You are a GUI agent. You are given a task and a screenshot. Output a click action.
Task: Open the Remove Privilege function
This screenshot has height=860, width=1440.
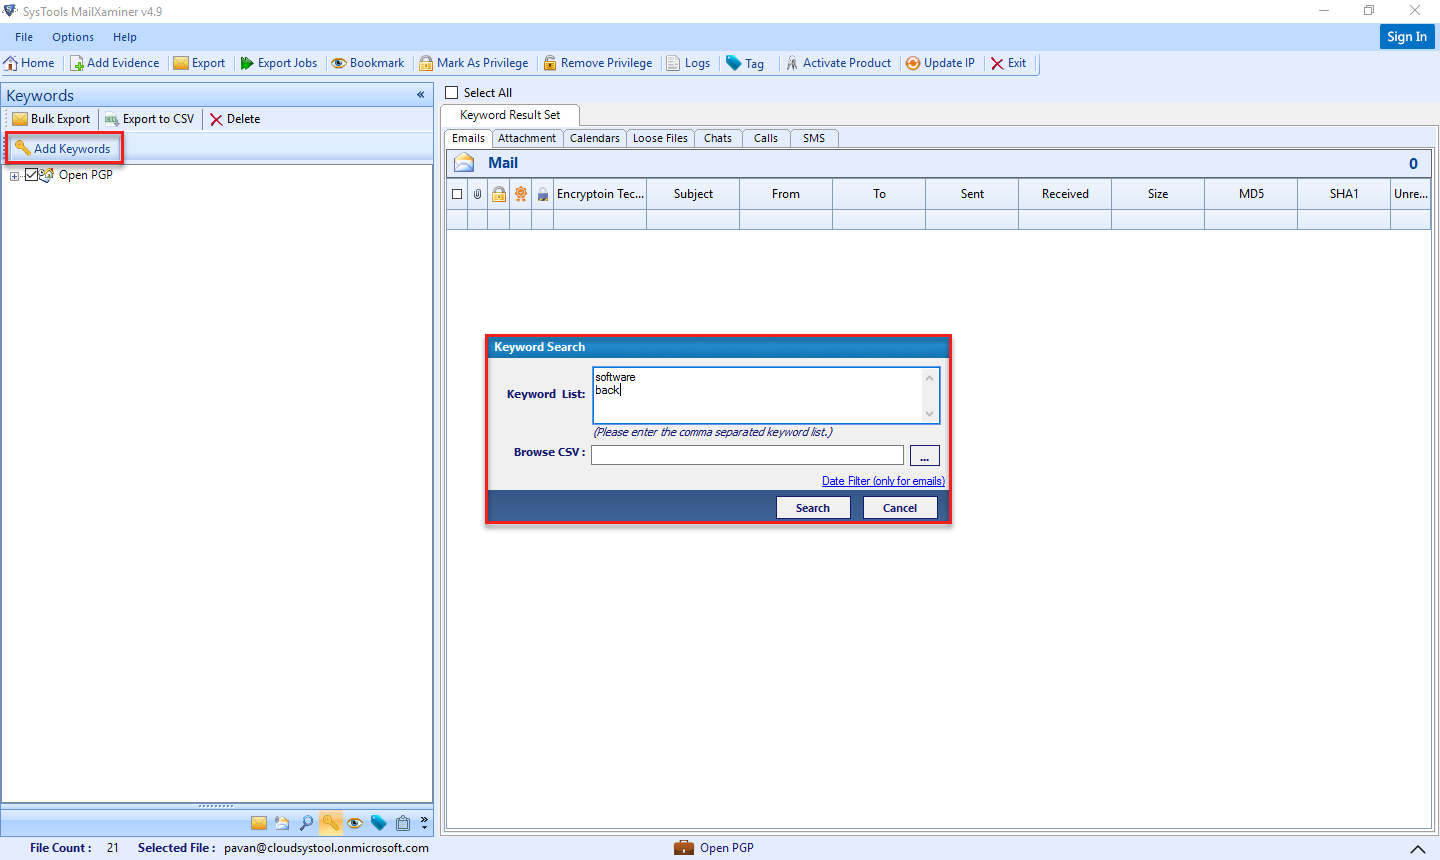[x=598, y=62]
